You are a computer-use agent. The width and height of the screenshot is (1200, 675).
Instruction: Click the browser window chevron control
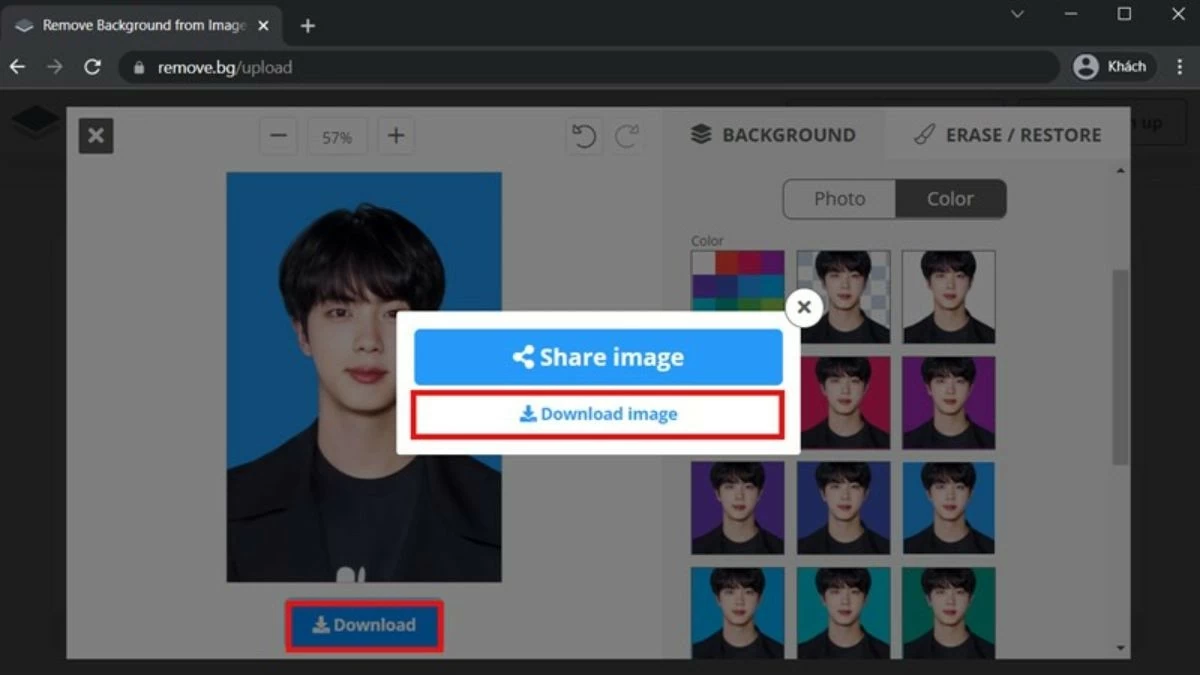click(x=1017, y=14)
